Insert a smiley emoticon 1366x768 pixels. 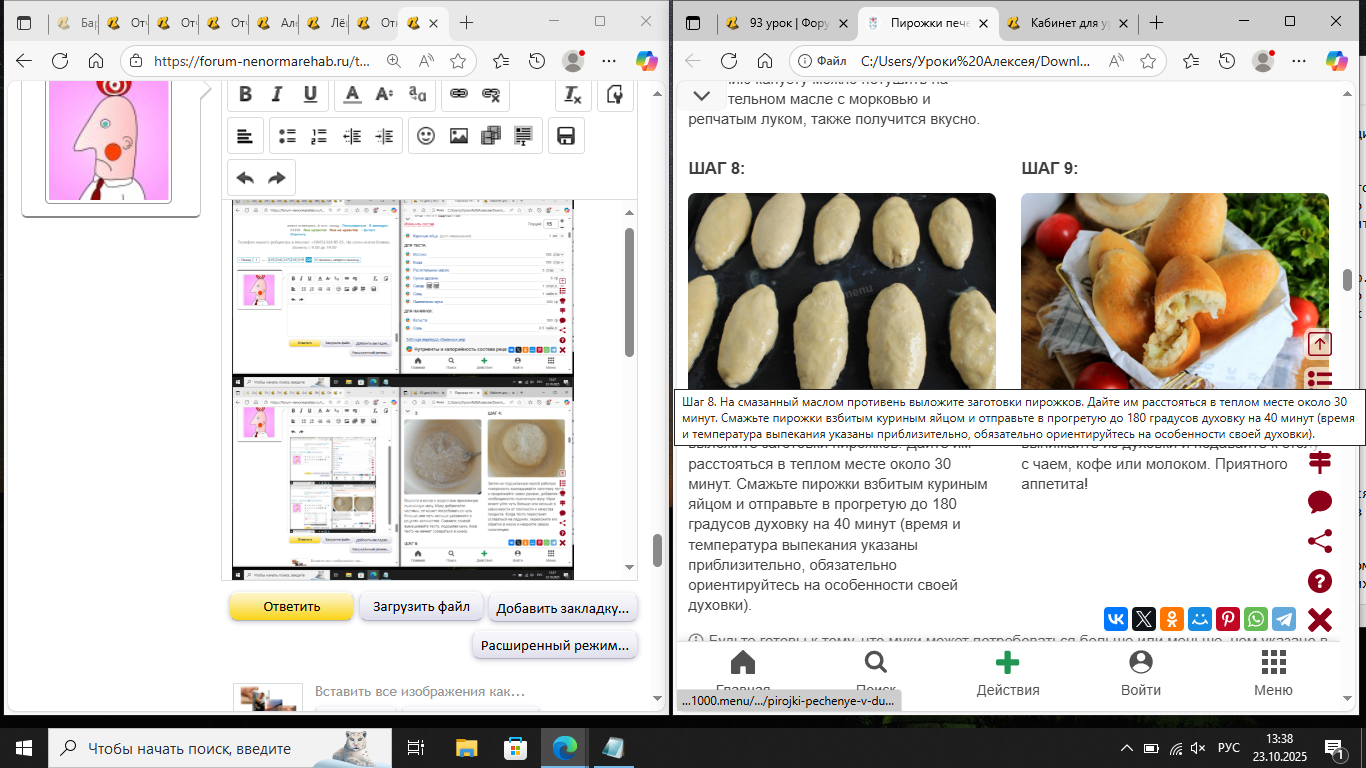pyautogui.click(x=426, y=136)
